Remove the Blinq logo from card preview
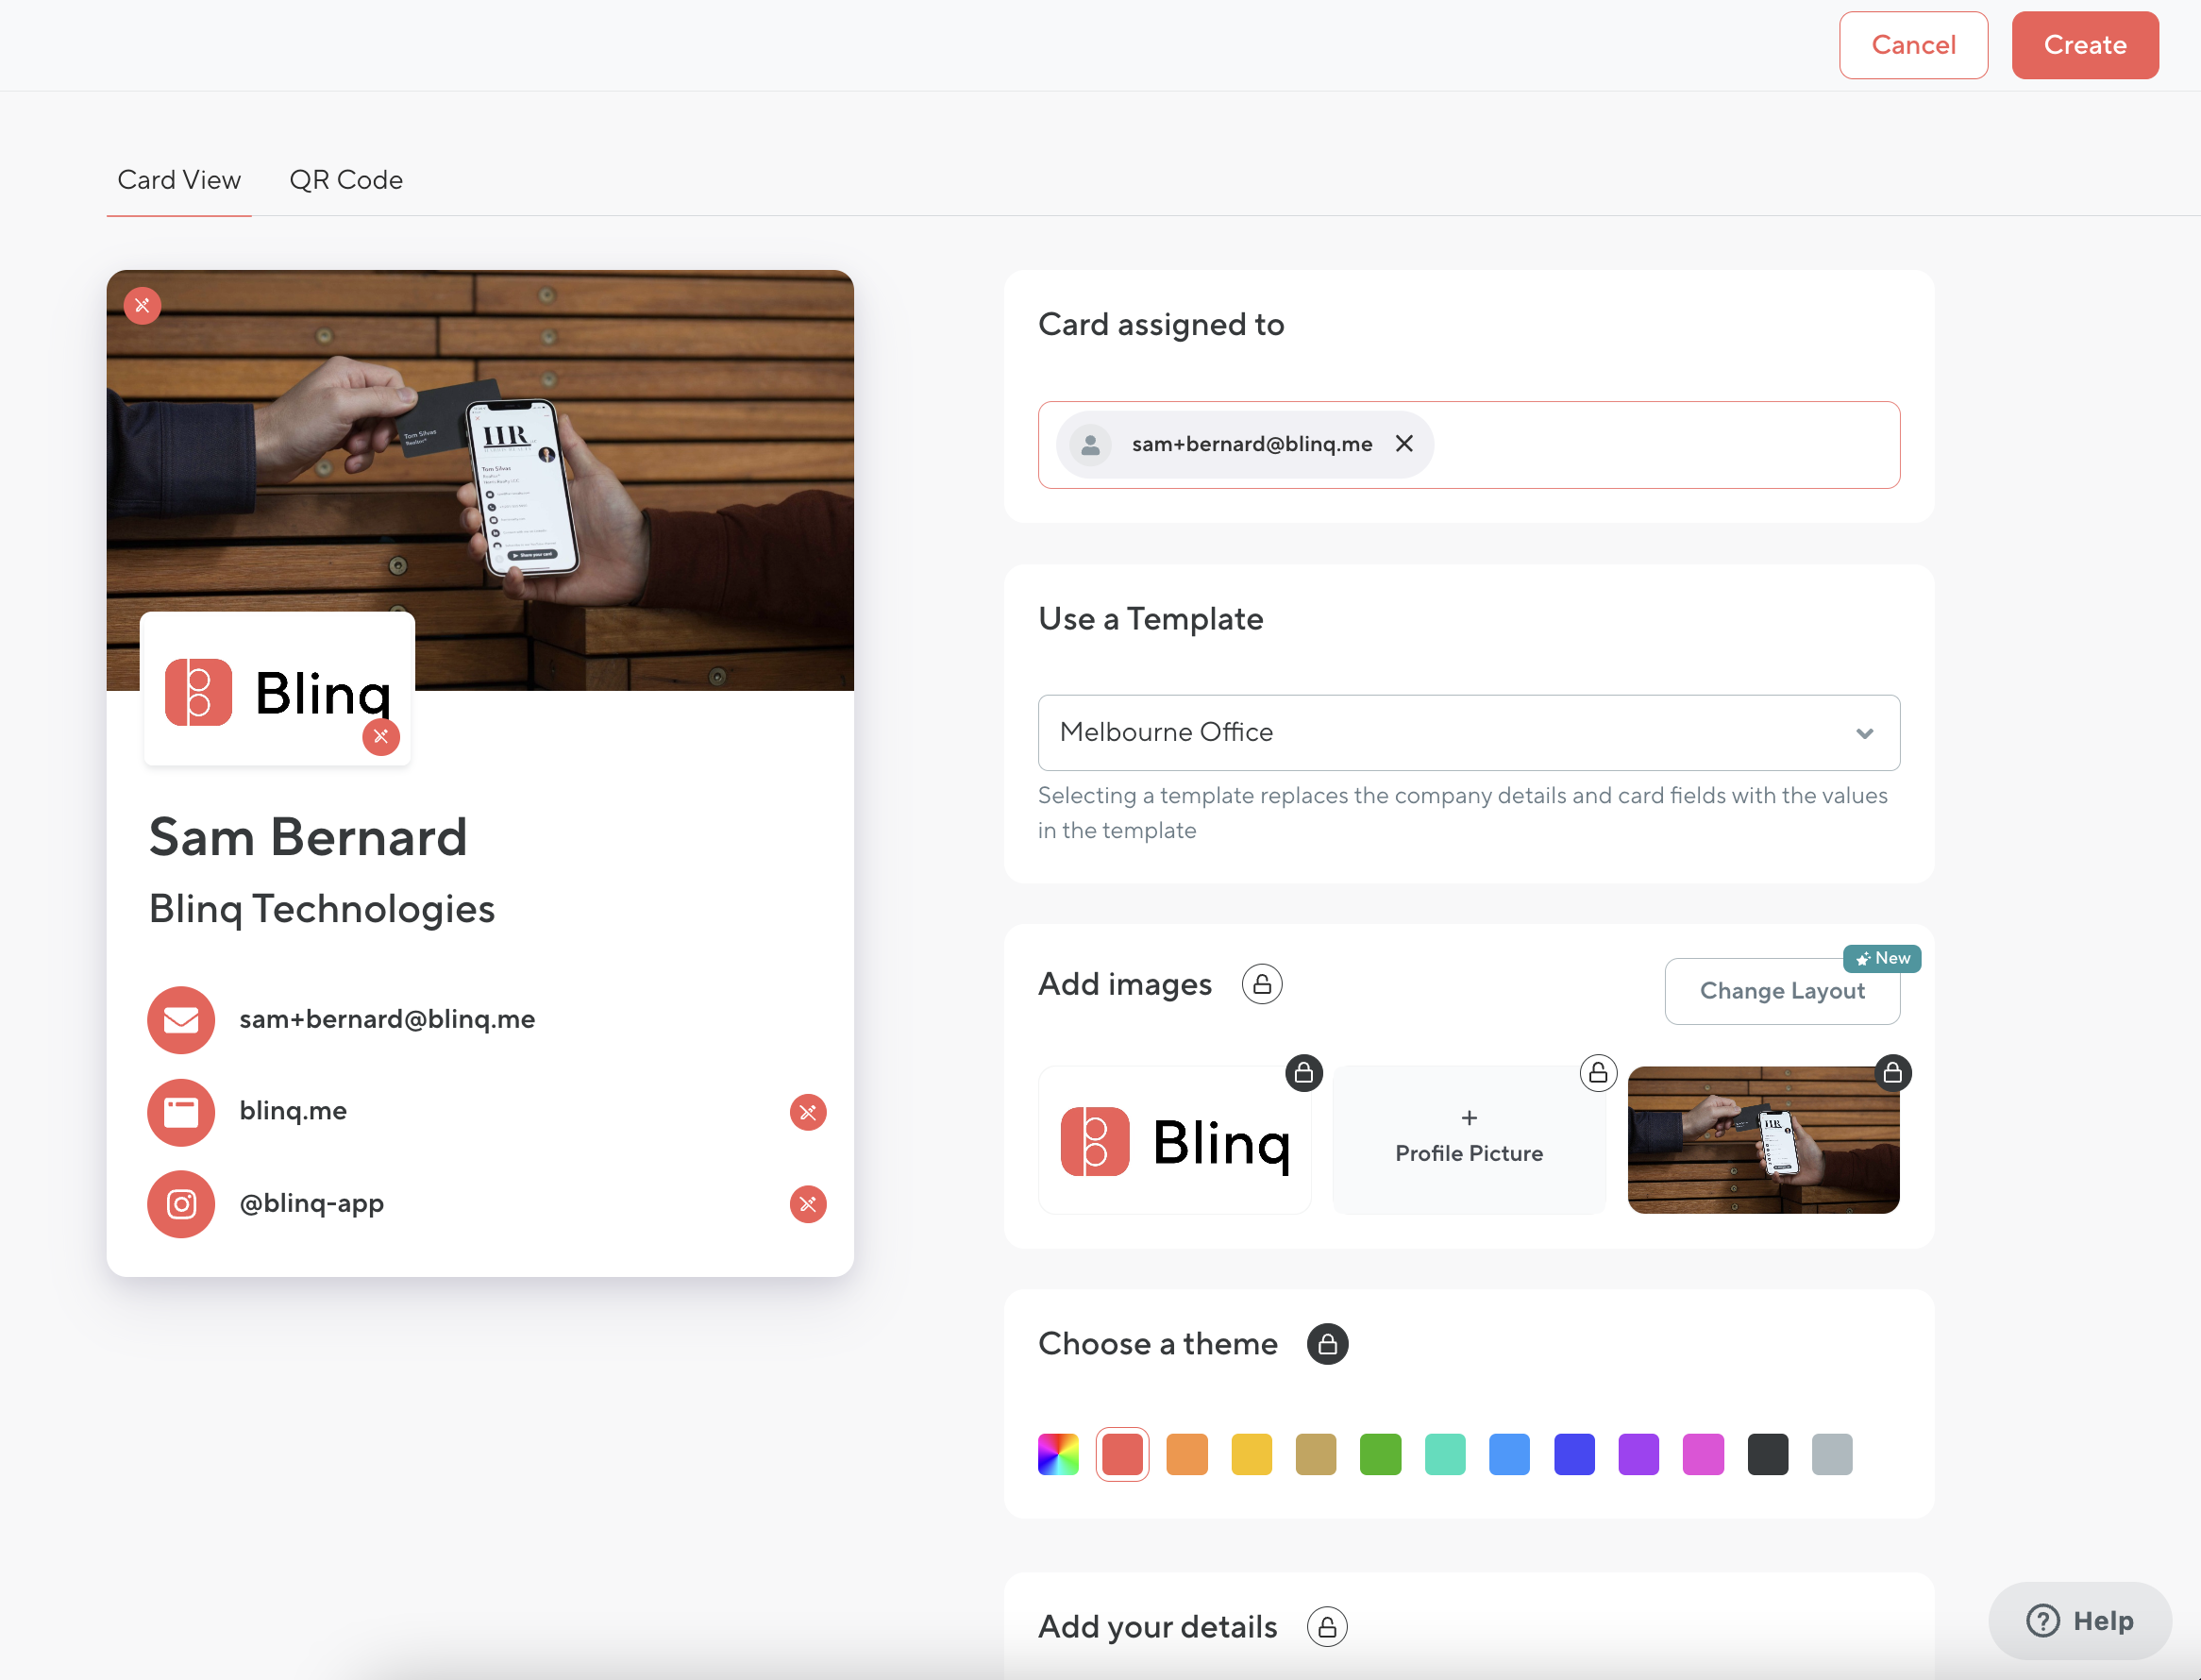 (x=381, y=737)
